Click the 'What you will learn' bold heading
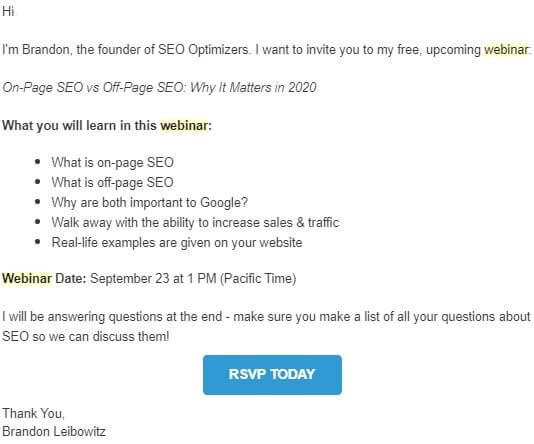534x444 pixels. [x=107, y=125]
